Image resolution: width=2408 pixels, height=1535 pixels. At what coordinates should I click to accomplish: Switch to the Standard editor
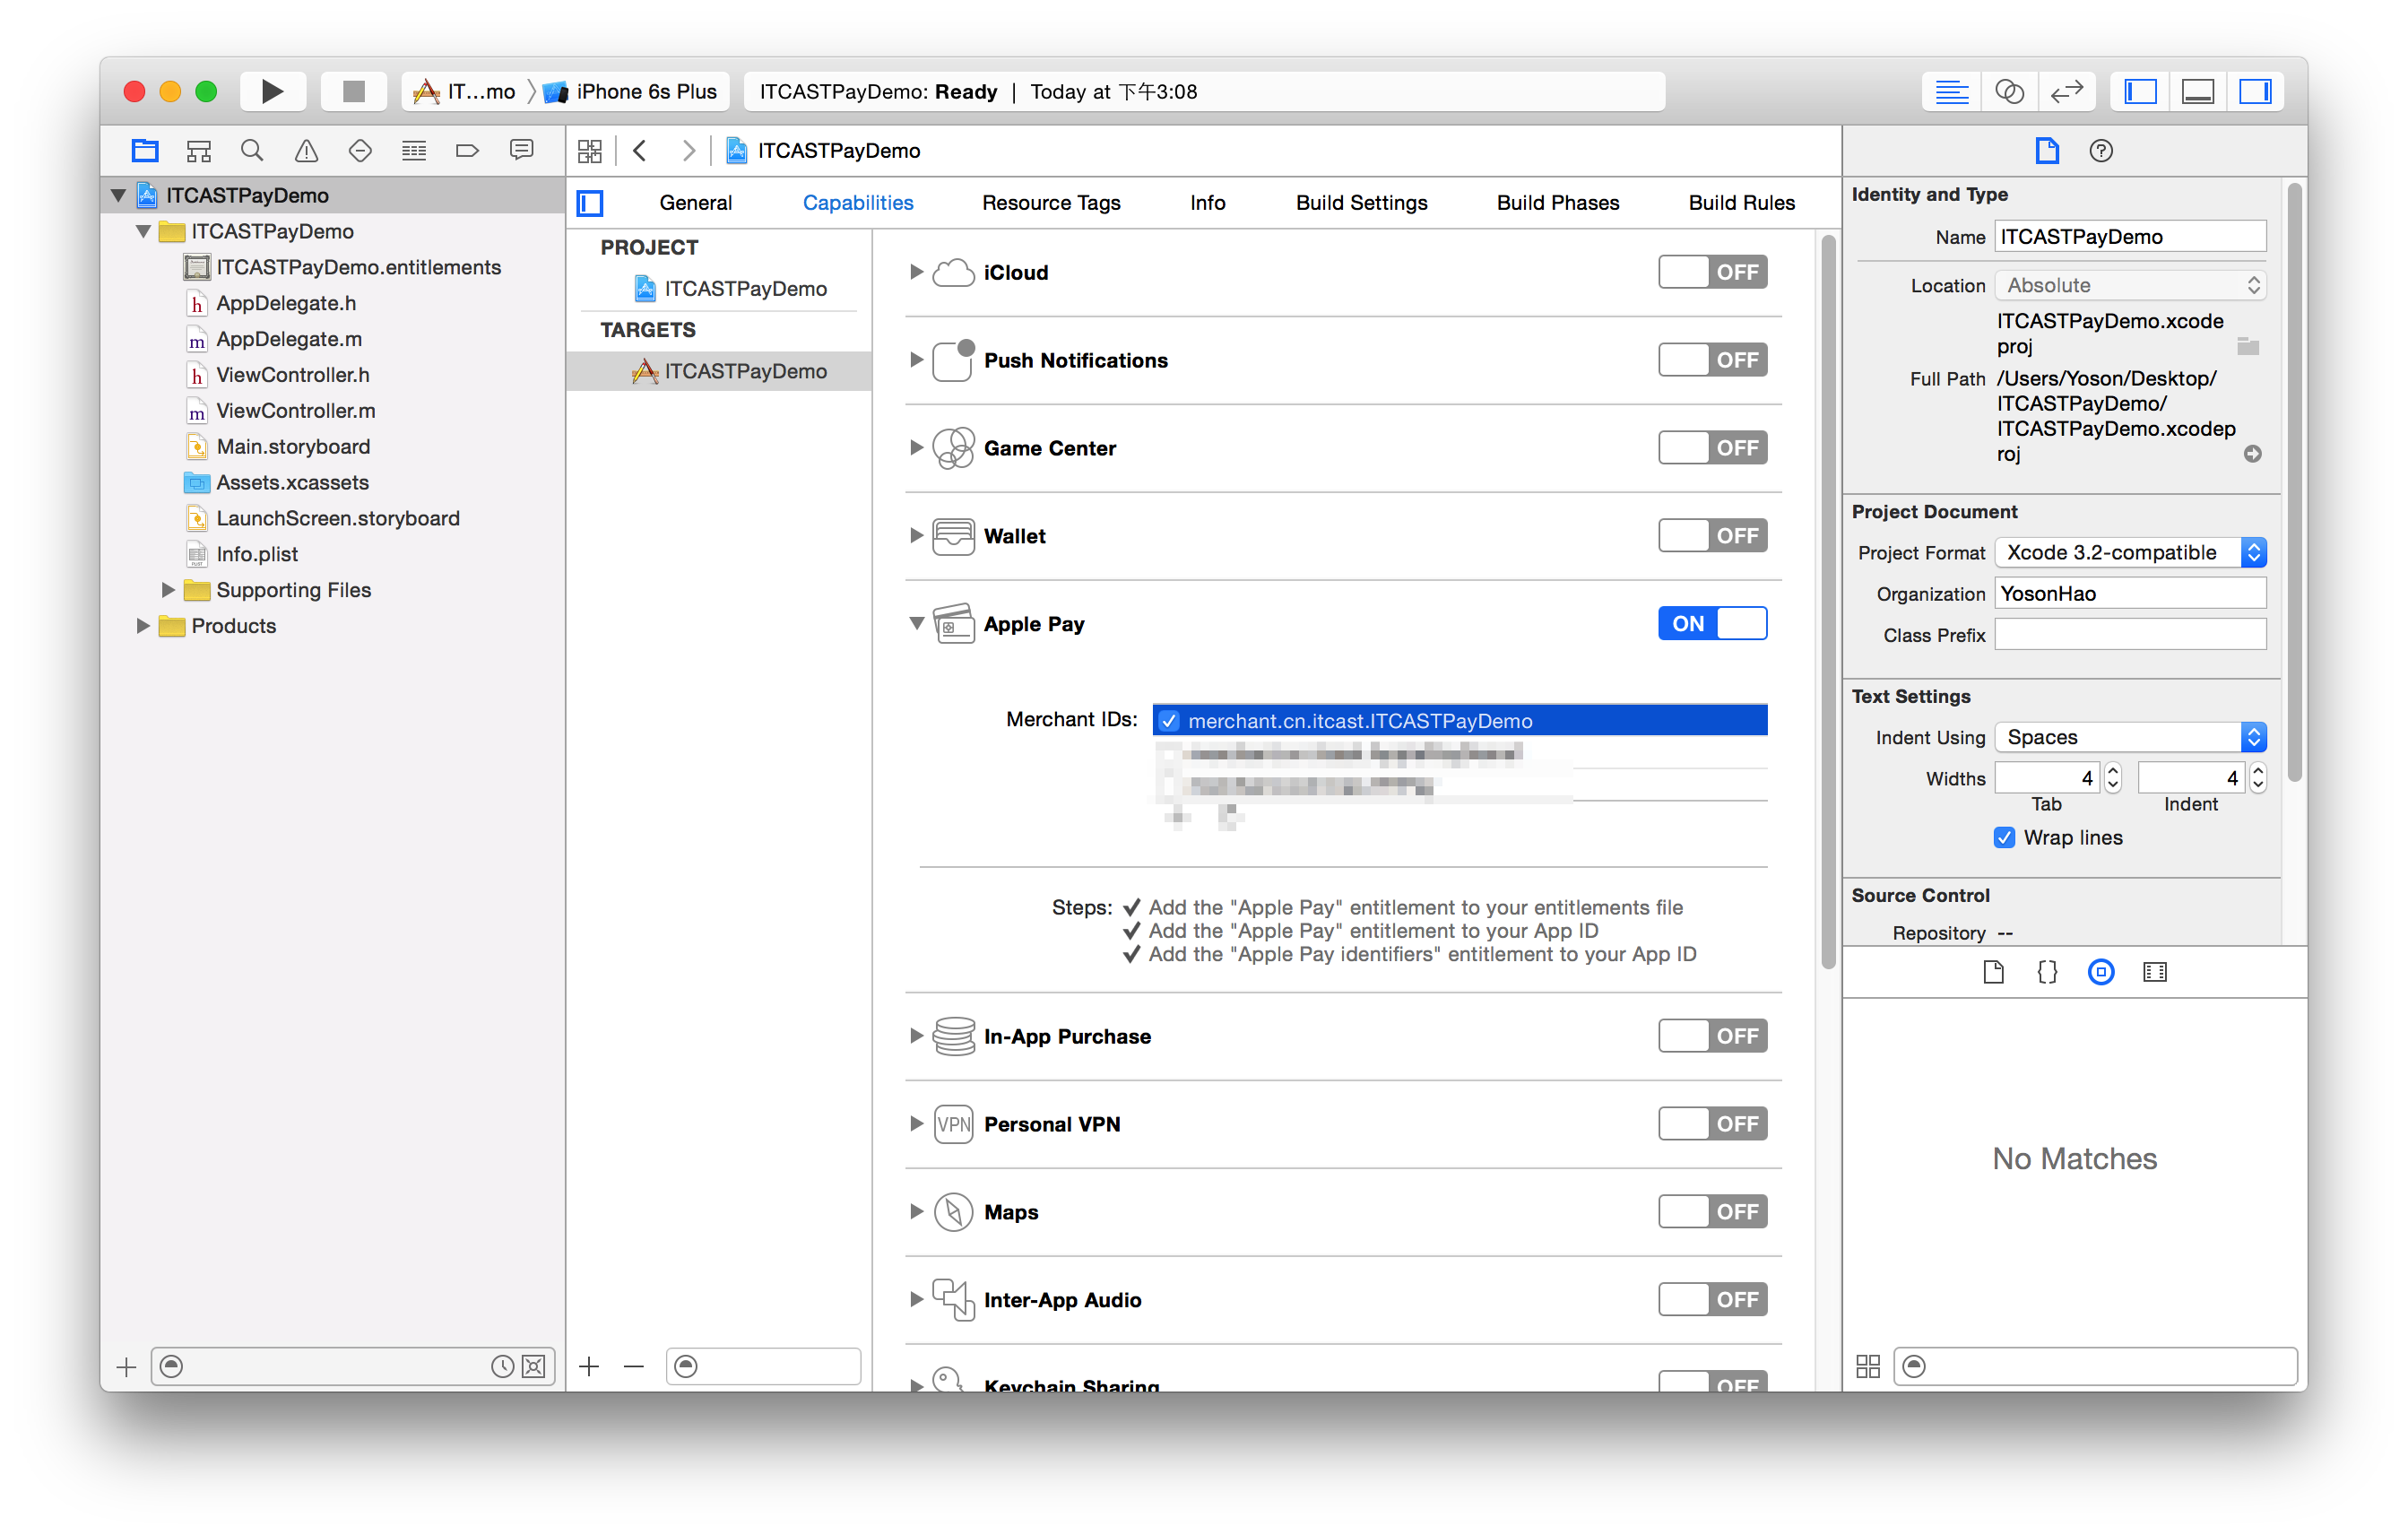[x=1951, y=91]
